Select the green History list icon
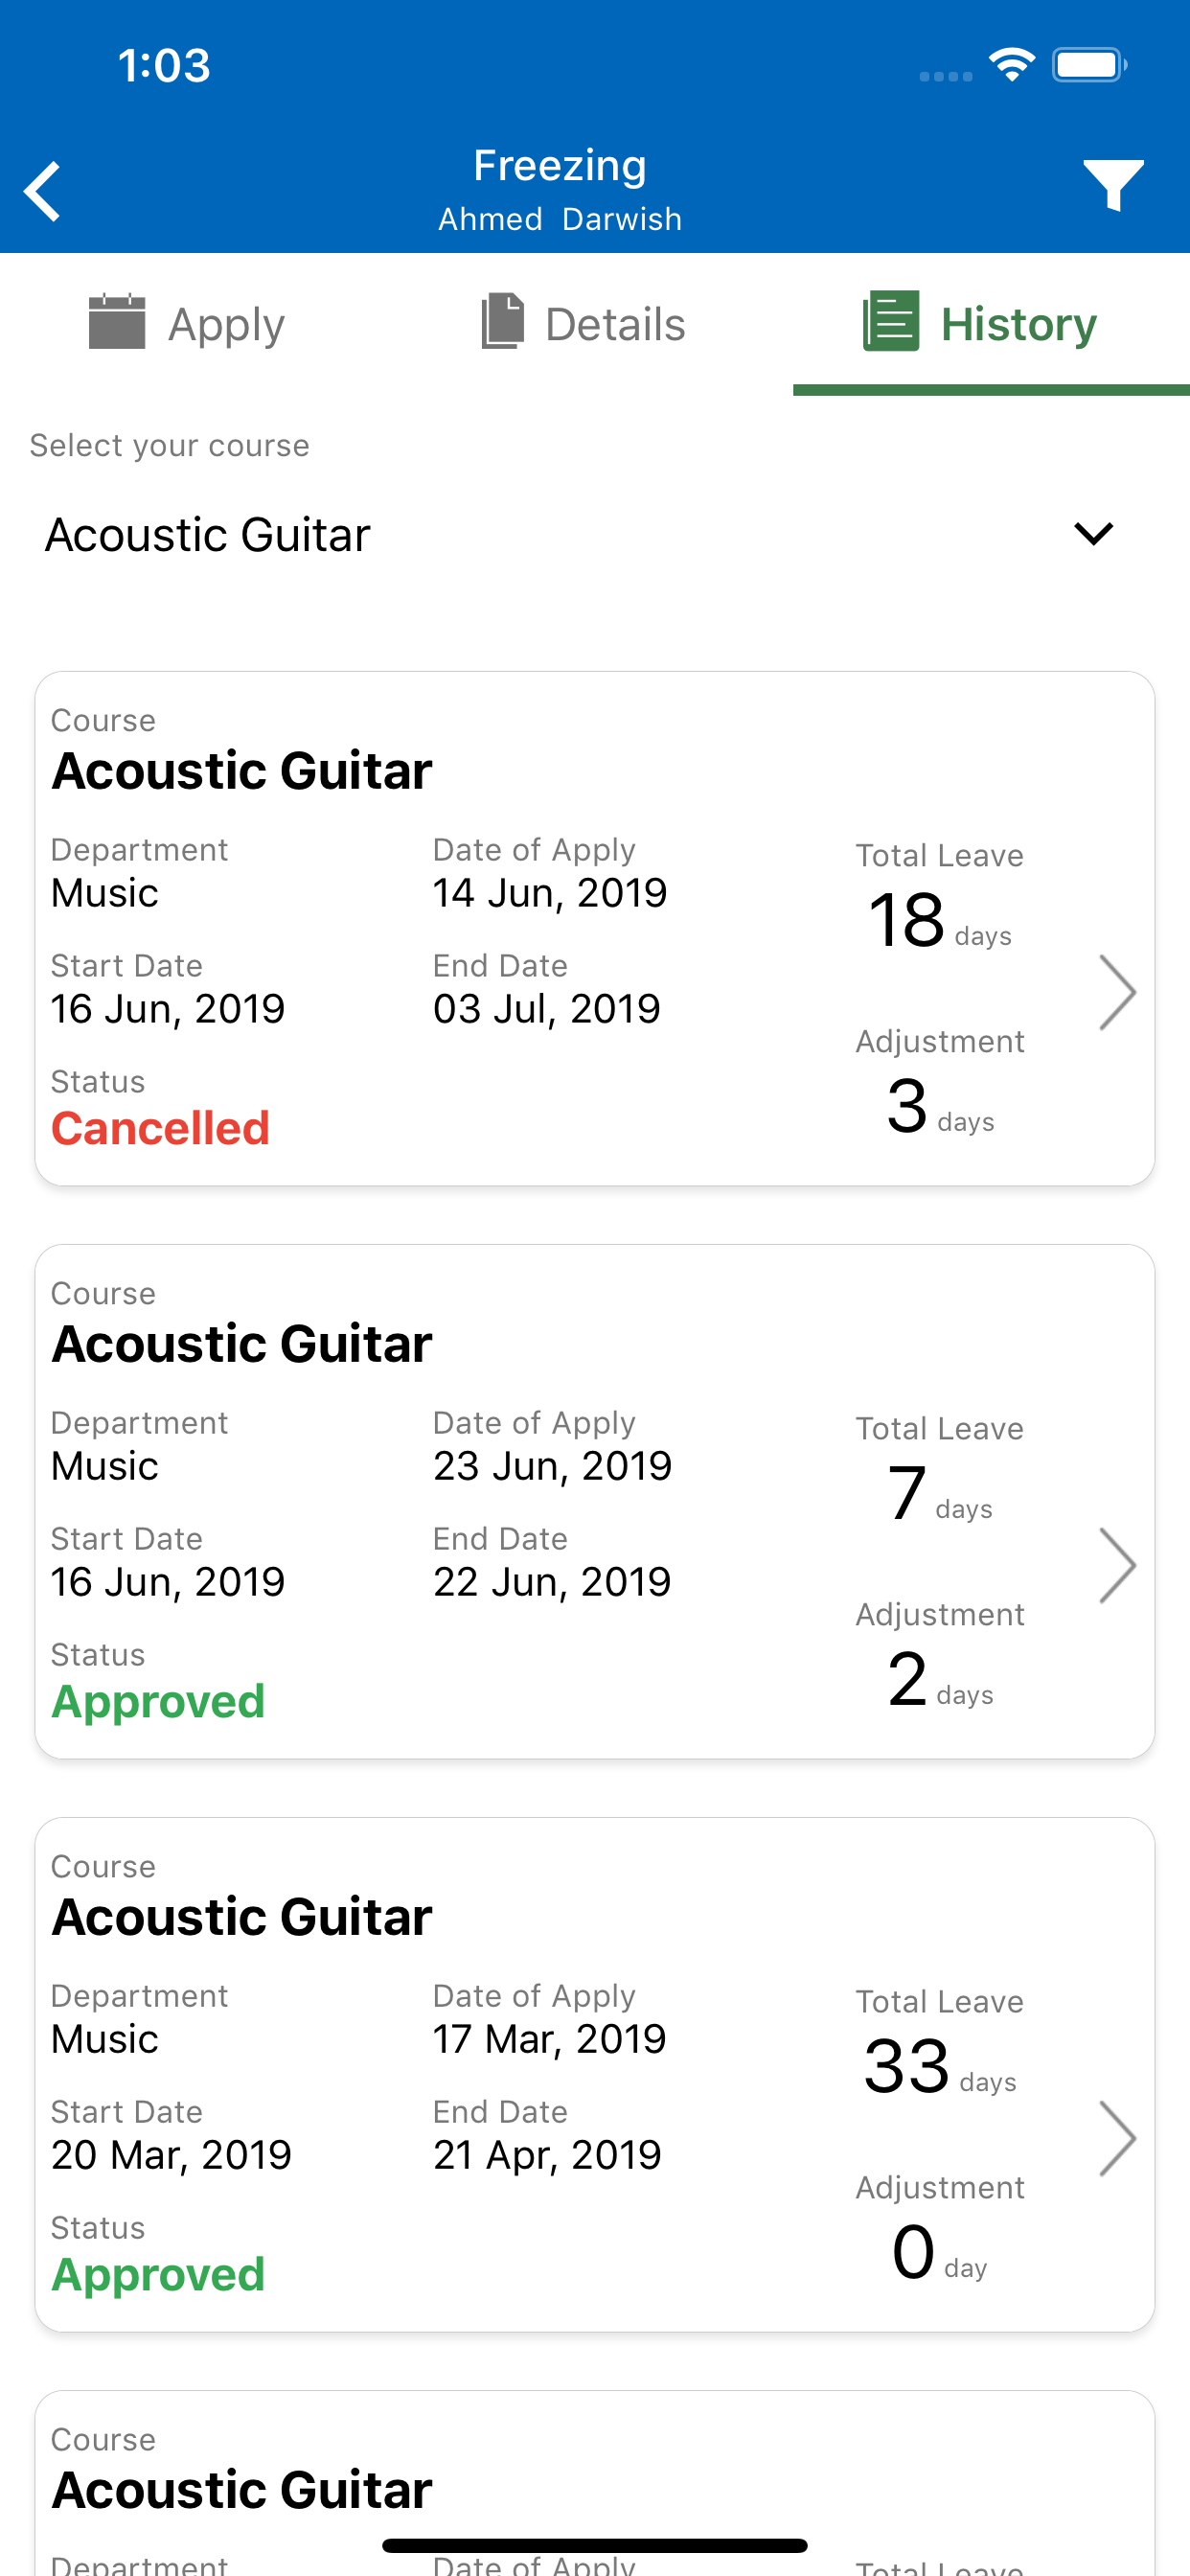 [891, 321]
